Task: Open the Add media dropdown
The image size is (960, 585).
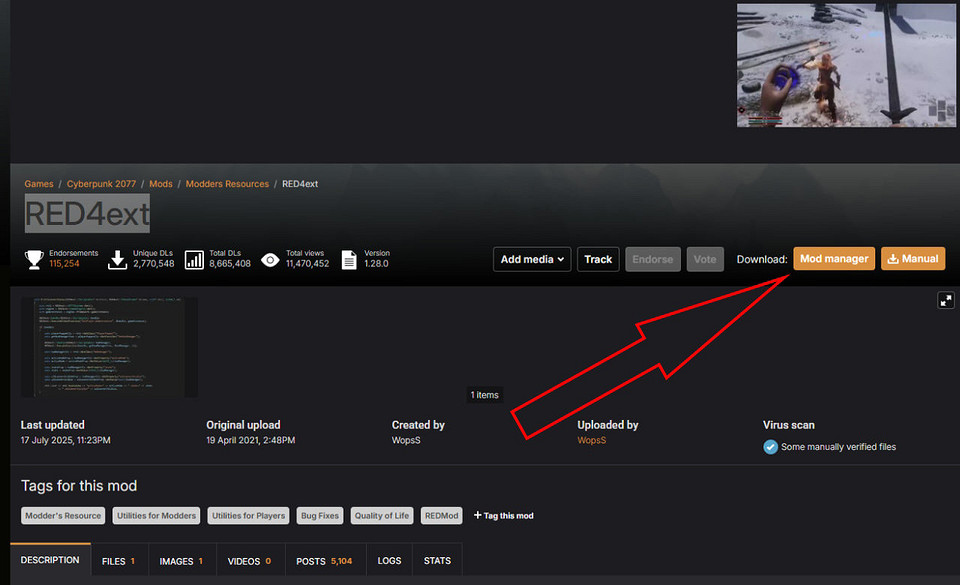Action: pyautogui.click(x=531, y=259)
